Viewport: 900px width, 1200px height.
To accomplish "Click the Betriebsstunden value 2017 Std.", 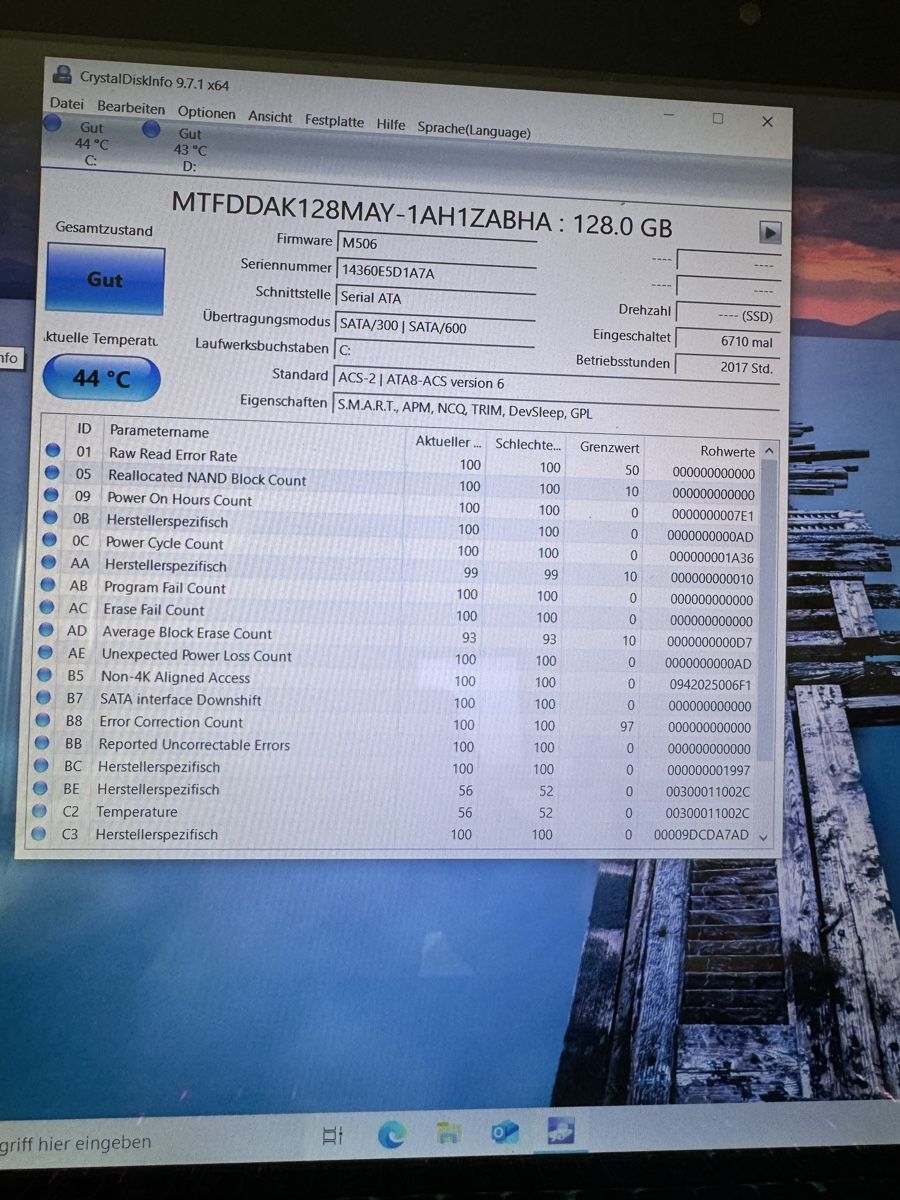I will [727, 367].
